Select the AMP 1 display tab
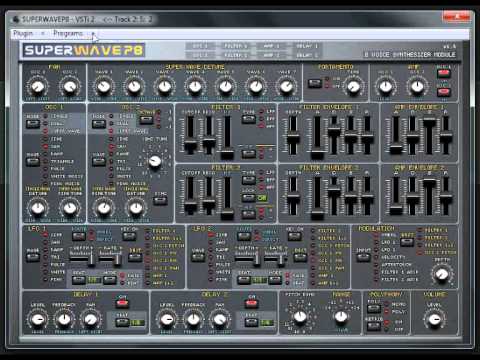 point(271,46)
